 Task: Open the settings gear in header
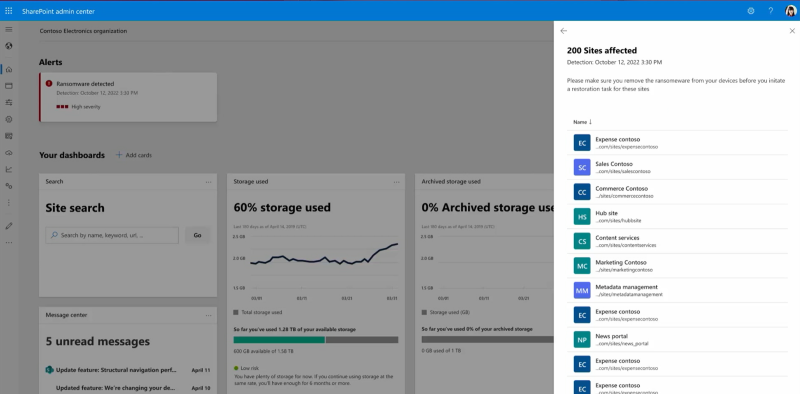click(x=751, y=11)
